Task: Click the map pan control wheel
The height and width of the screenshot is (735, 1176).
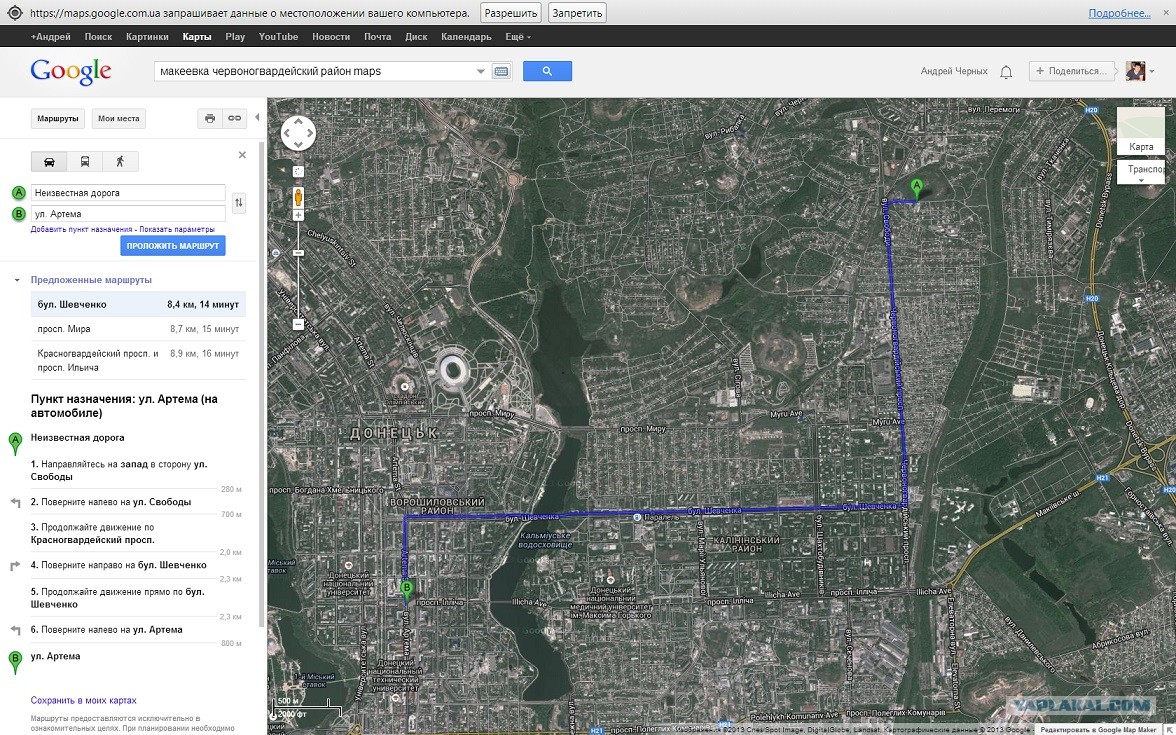Action: [298, 134]
